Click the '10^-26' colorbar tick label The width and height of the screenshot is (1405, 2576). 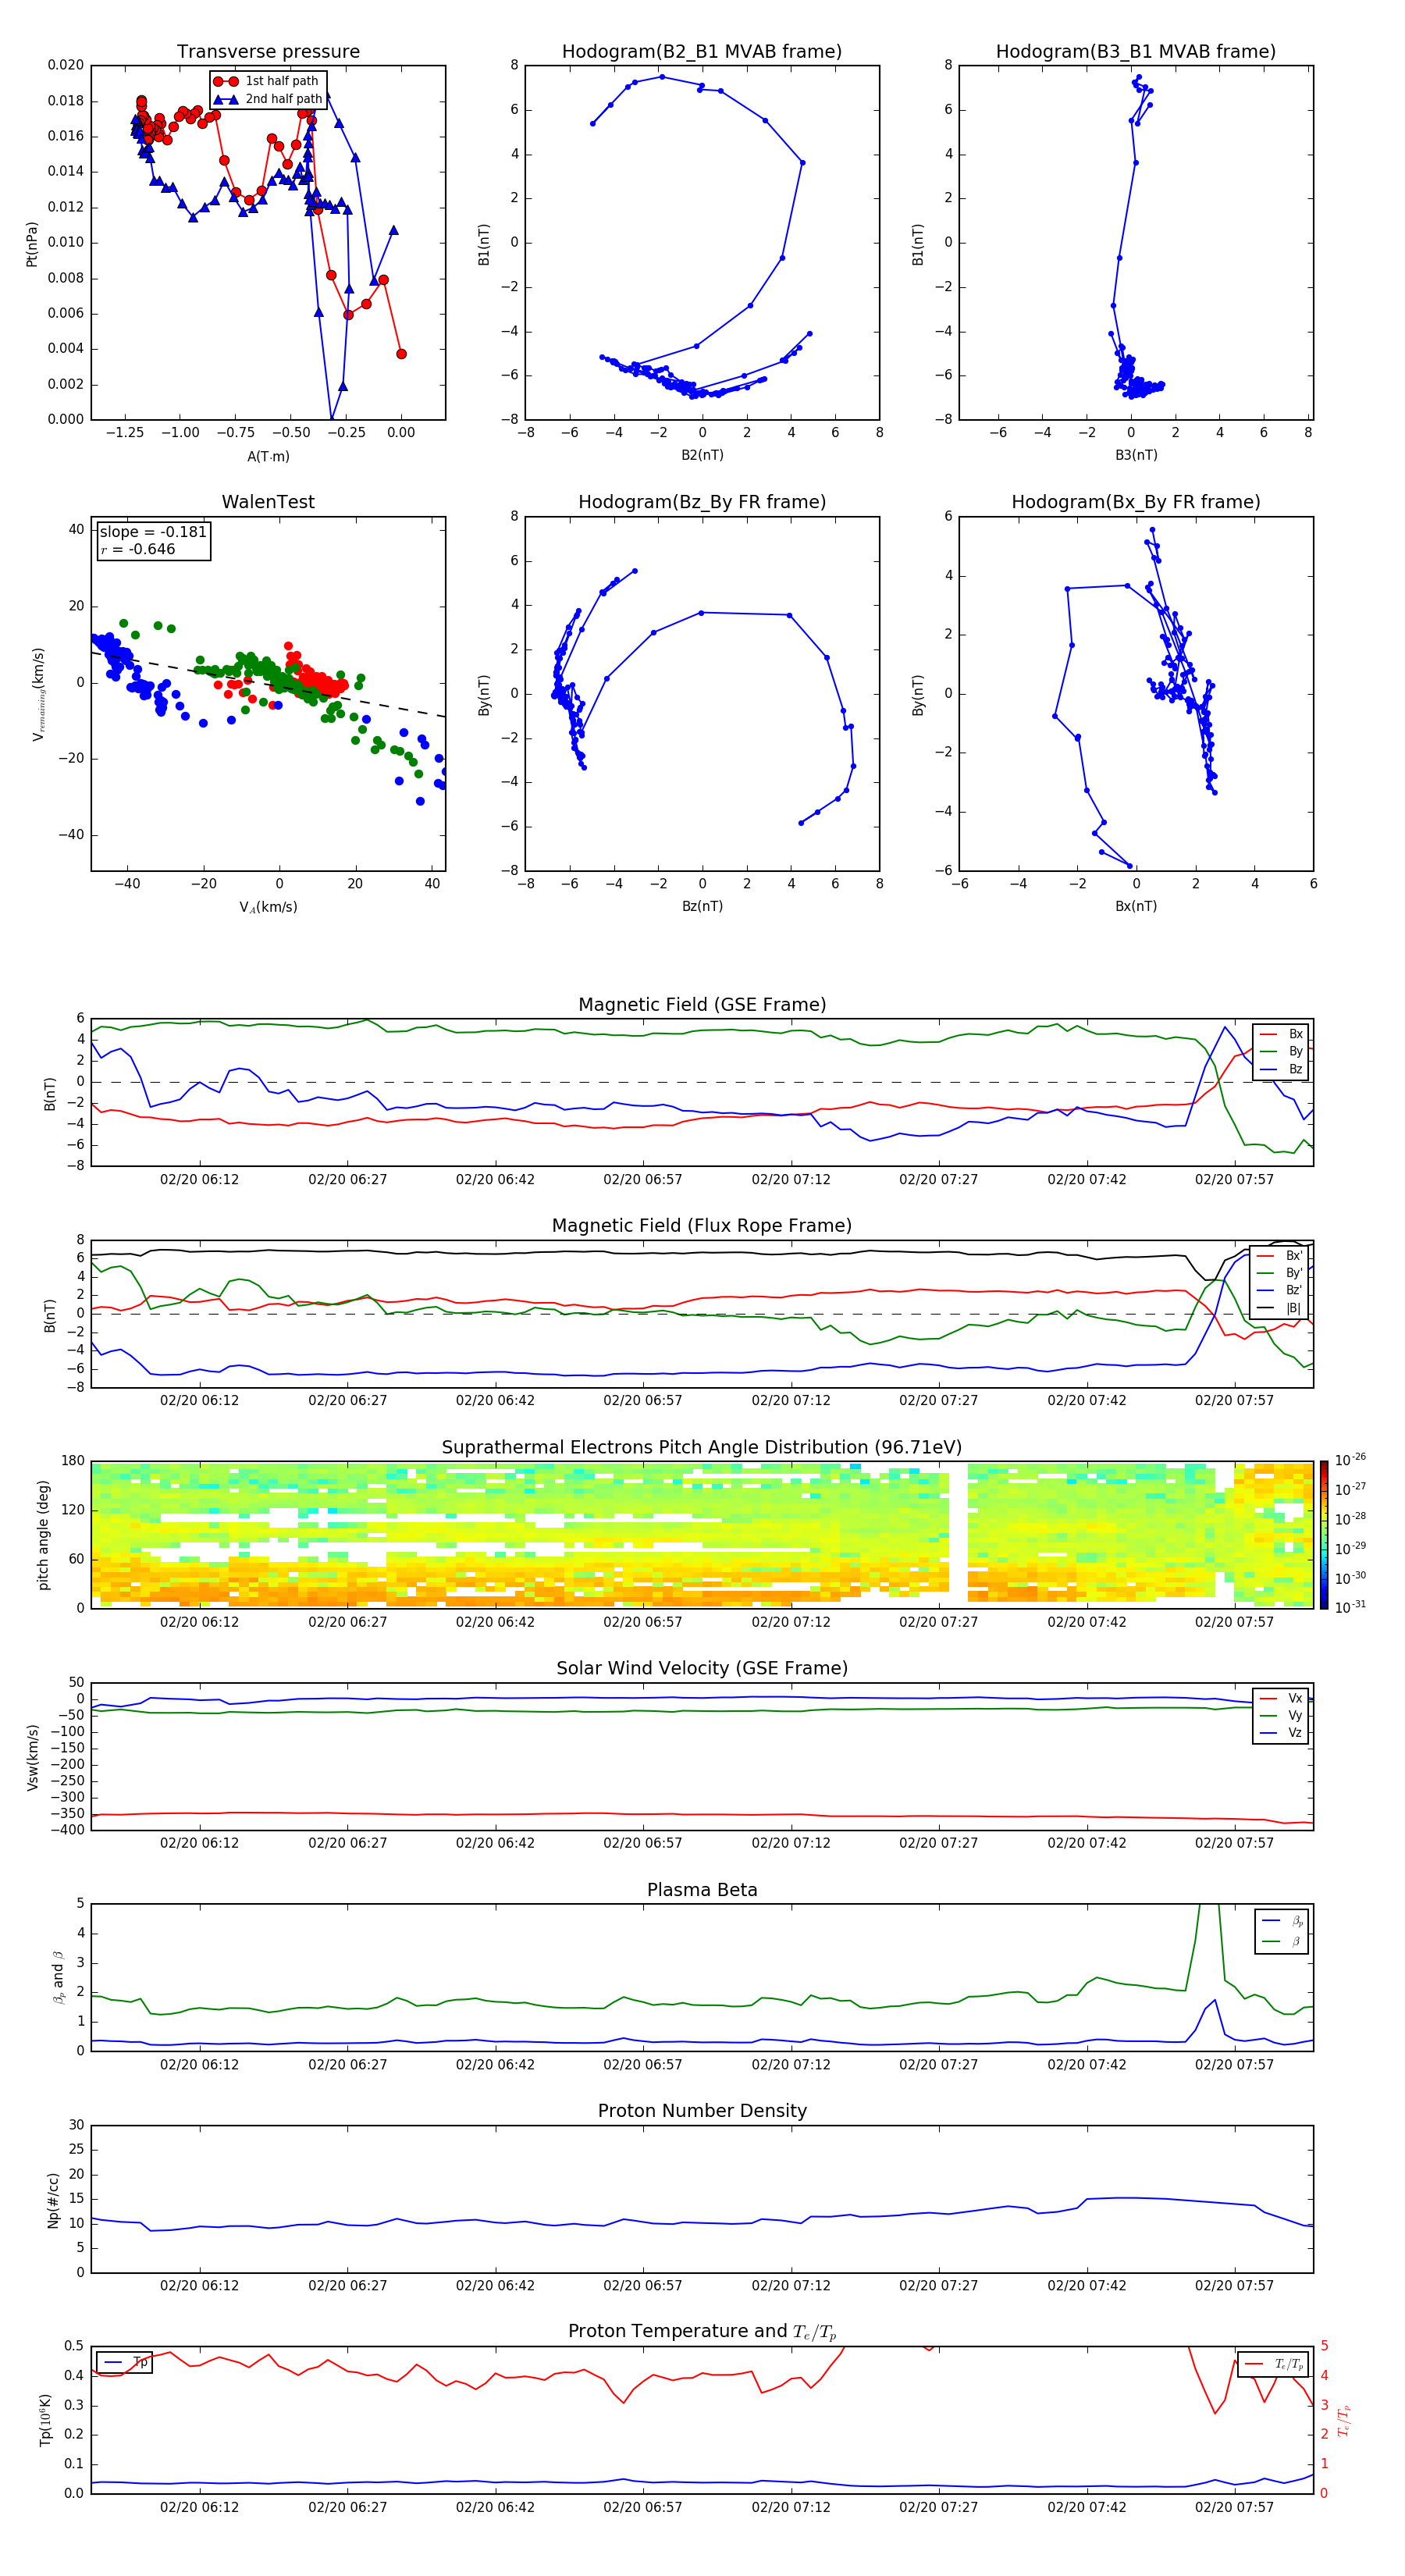(x=1350, y=1461)
